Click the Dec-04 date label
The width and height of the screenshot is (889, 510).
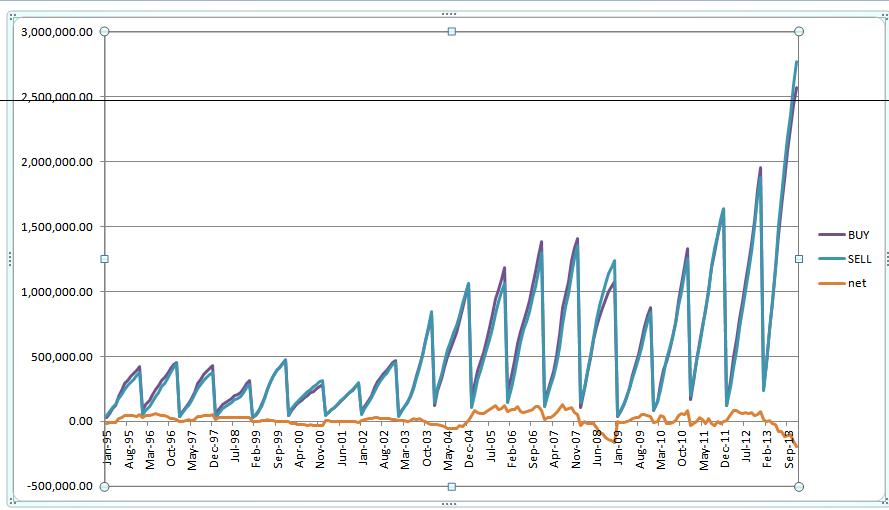[x=469, y=448]
